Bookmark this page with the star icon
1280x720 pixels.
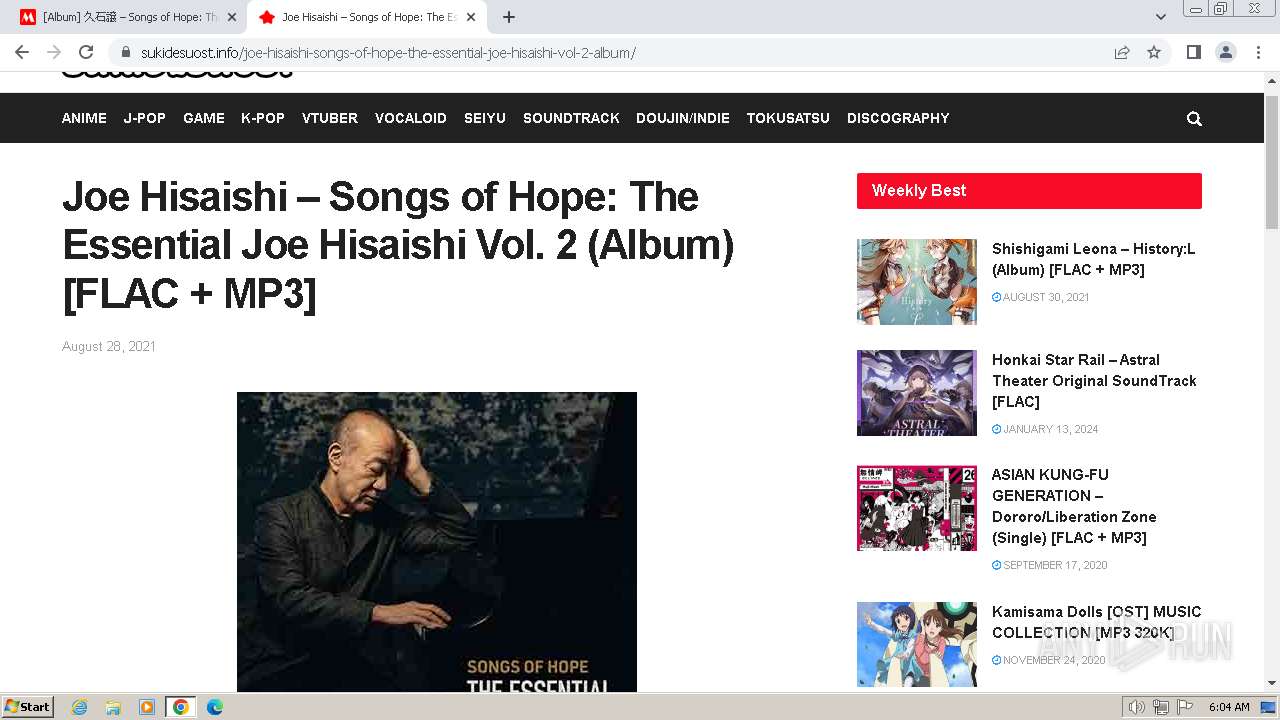1154,52
